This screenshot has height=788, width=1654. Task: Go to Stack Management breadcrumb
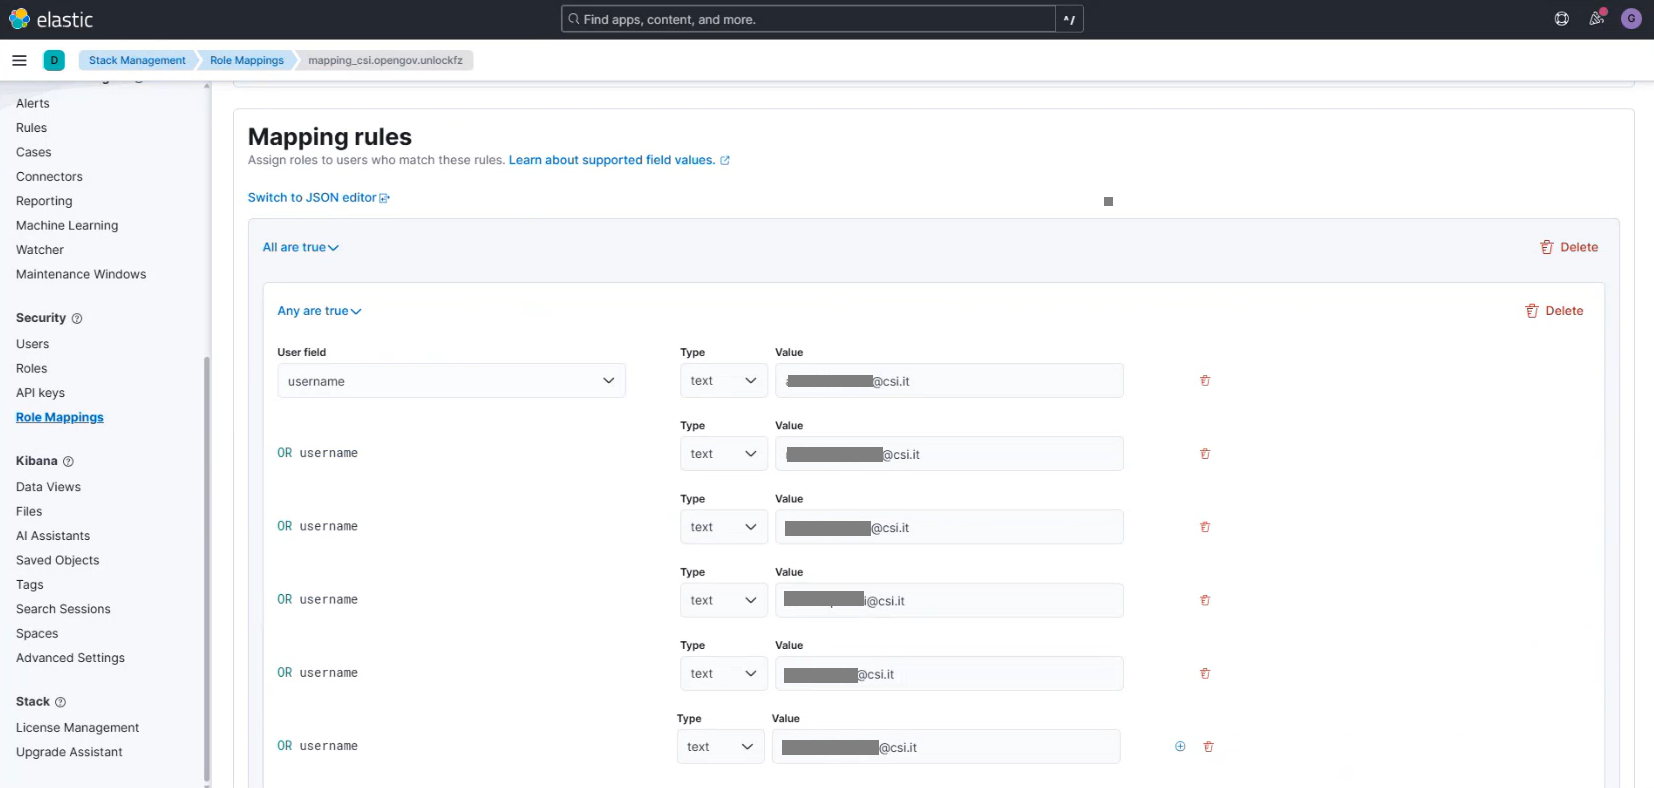pos(137,60)
